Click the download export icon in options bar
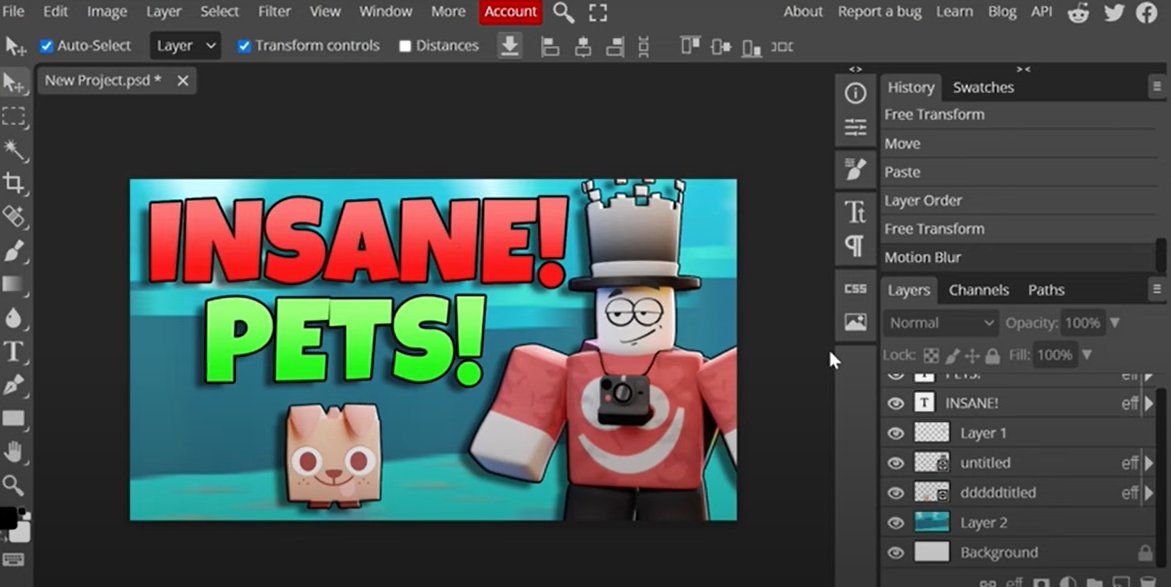Viewport: 1171px width, 587px height. [509, 46]
